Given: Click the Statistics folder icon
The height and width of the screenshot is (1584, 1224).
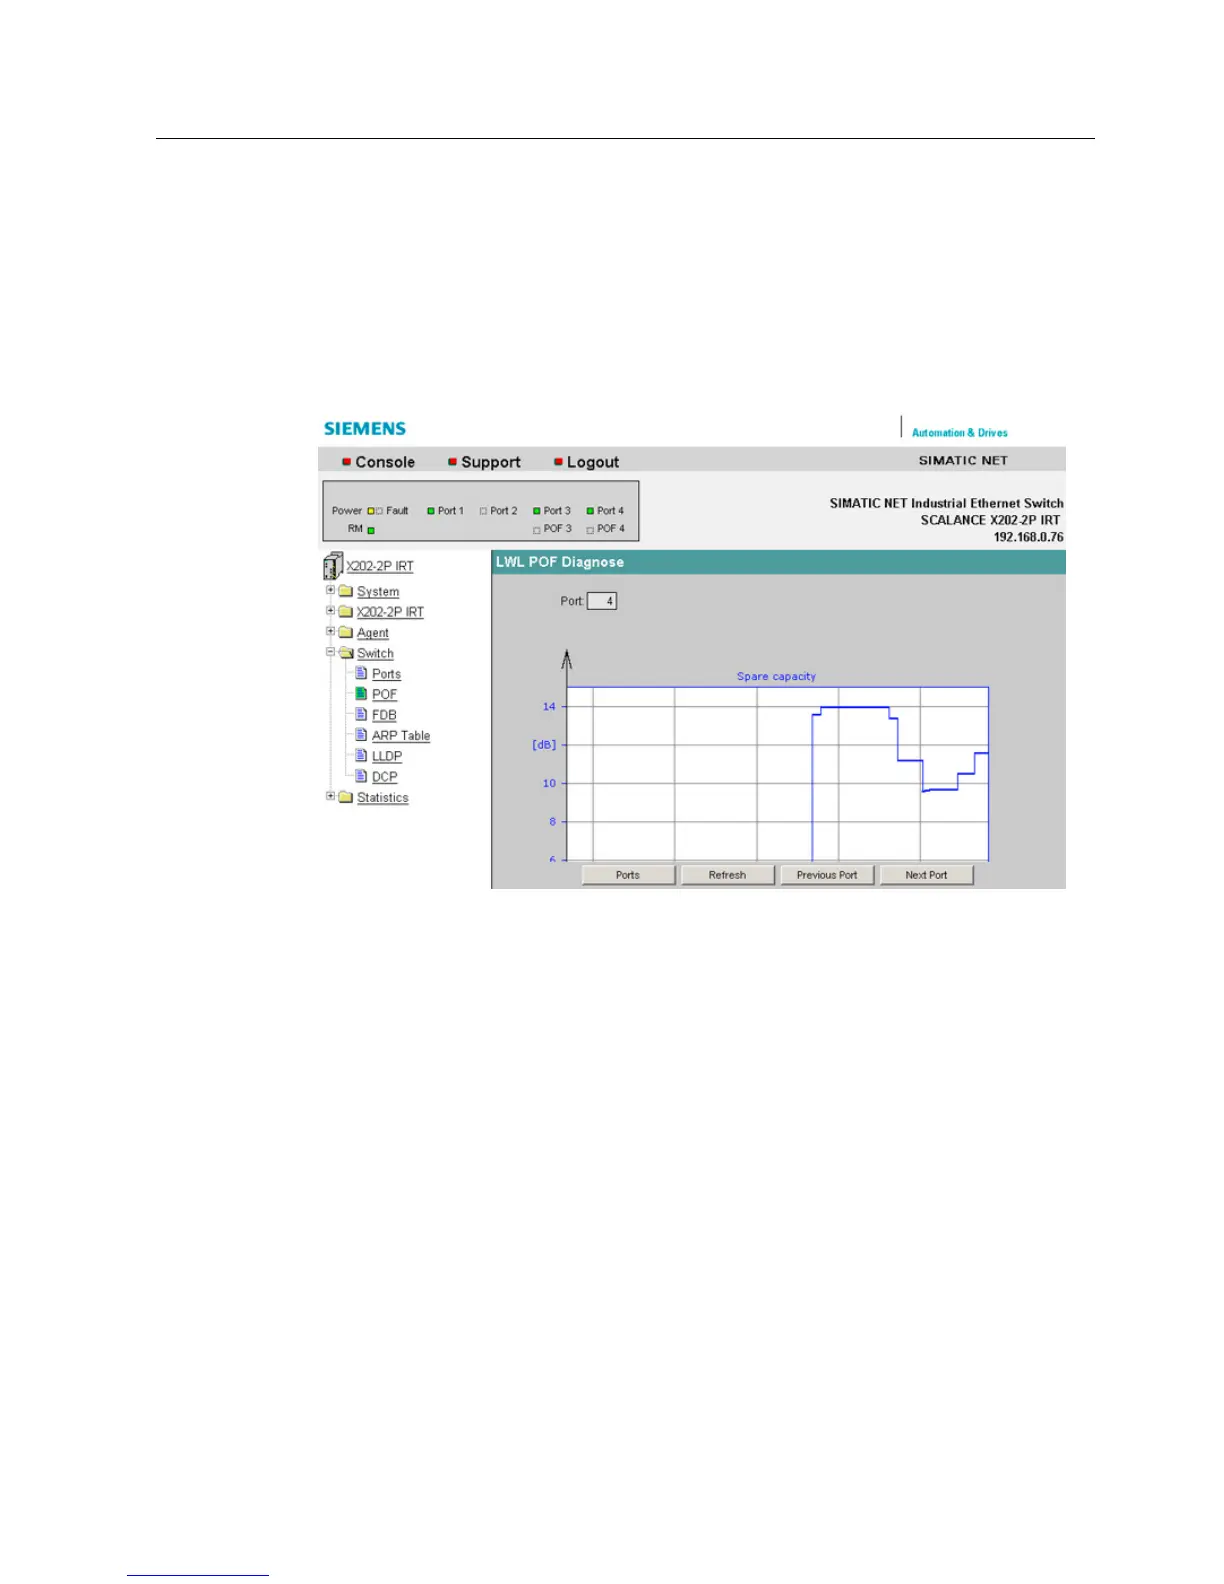Looking at the screenshot, I should pos(346,797).
